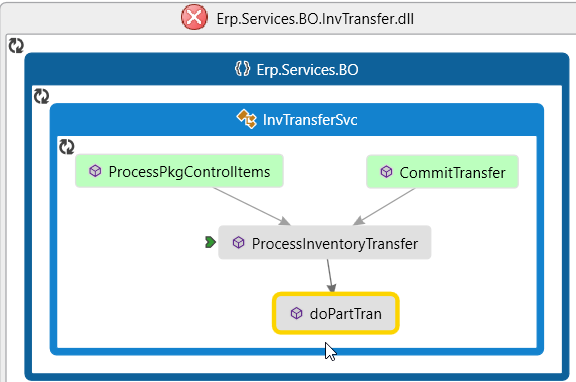Select the CommitTransfer method node
This screenshot has width=576, height=382.
pos(442,172)
